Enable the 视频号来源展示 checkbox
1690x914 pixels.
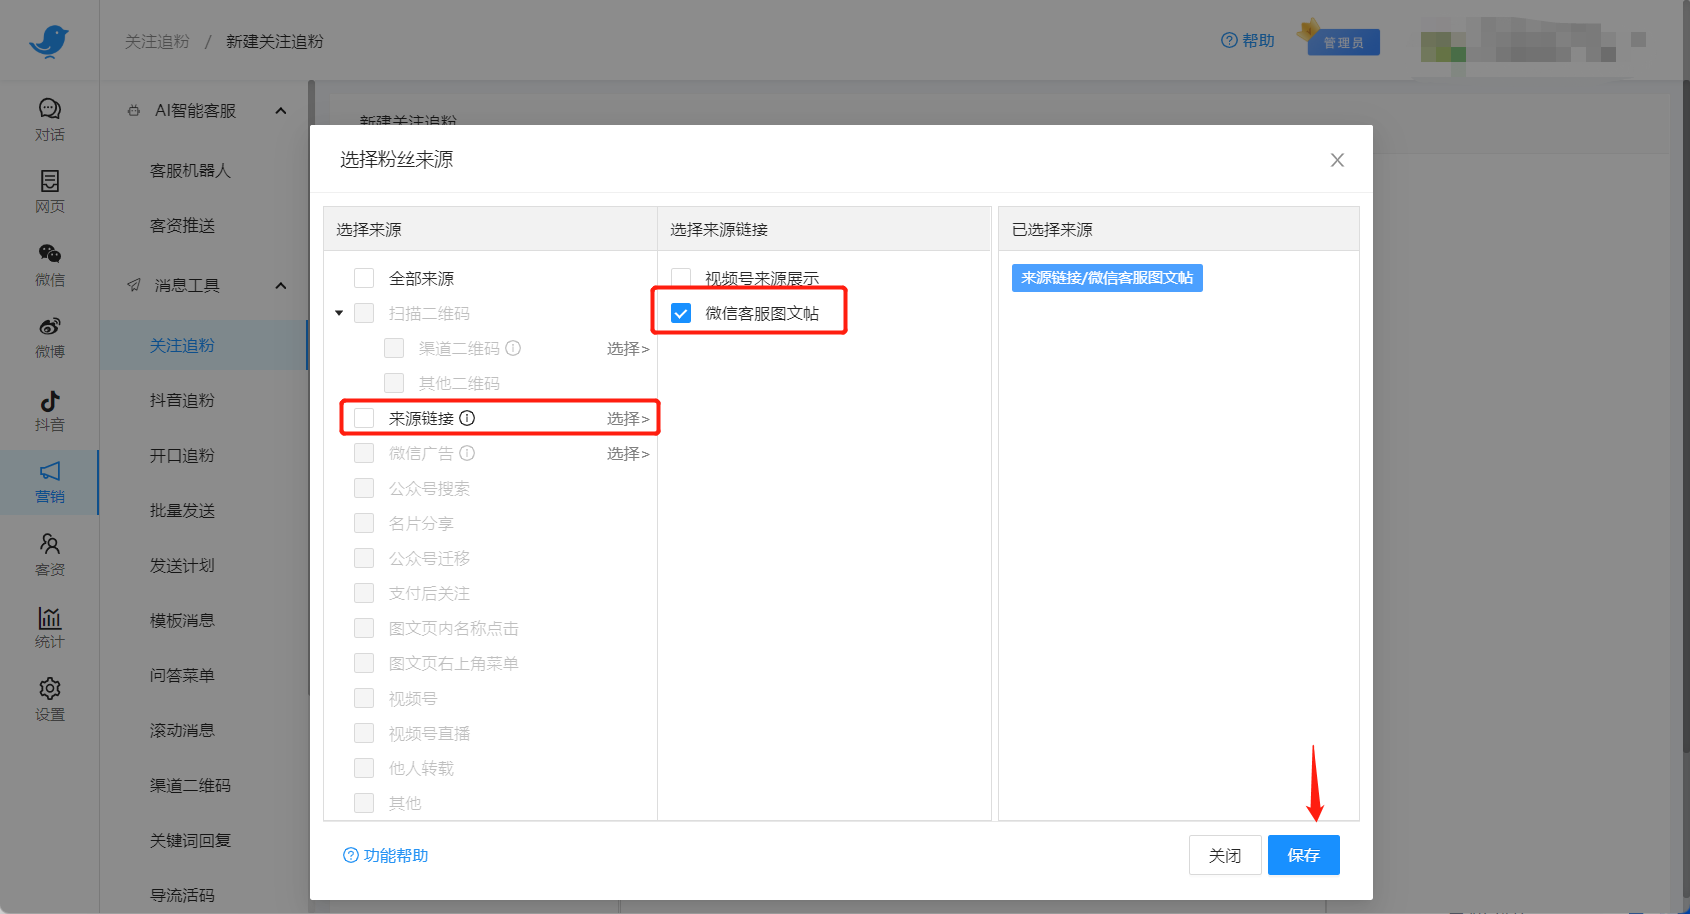coord(681,278)
